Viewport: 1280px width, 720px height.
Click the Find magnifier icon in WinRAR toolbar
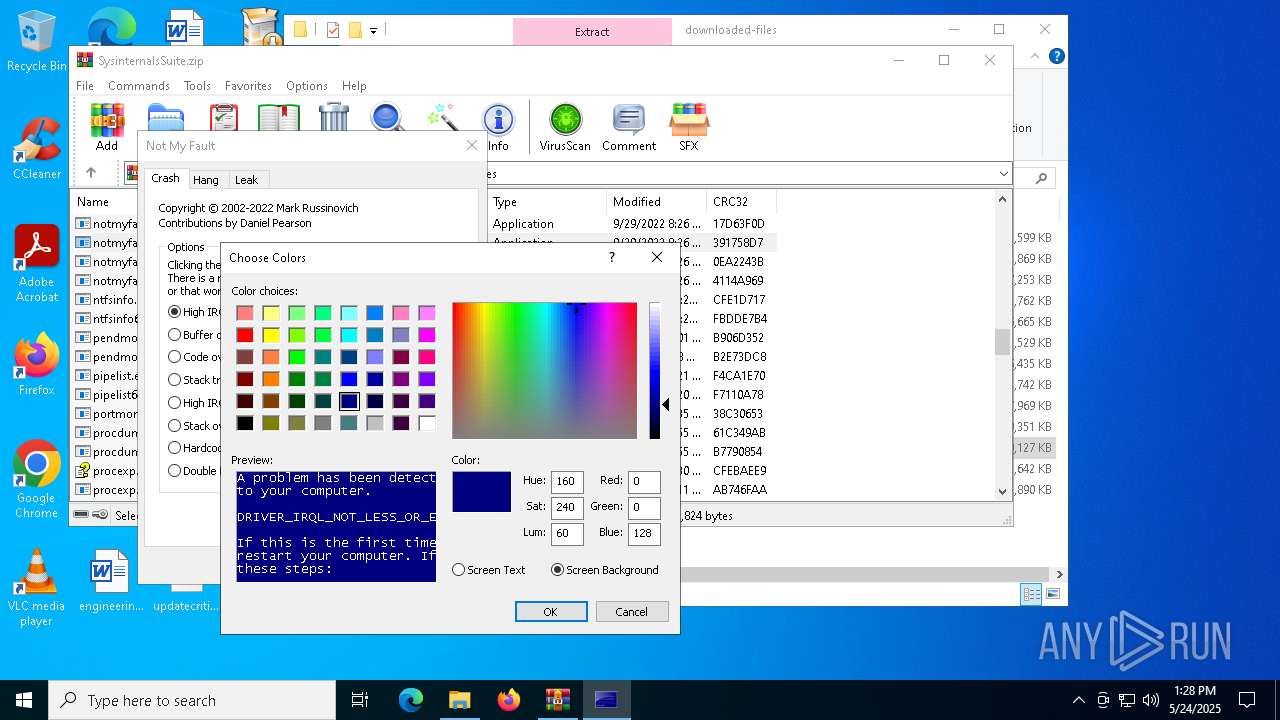(x=387, y=117)
